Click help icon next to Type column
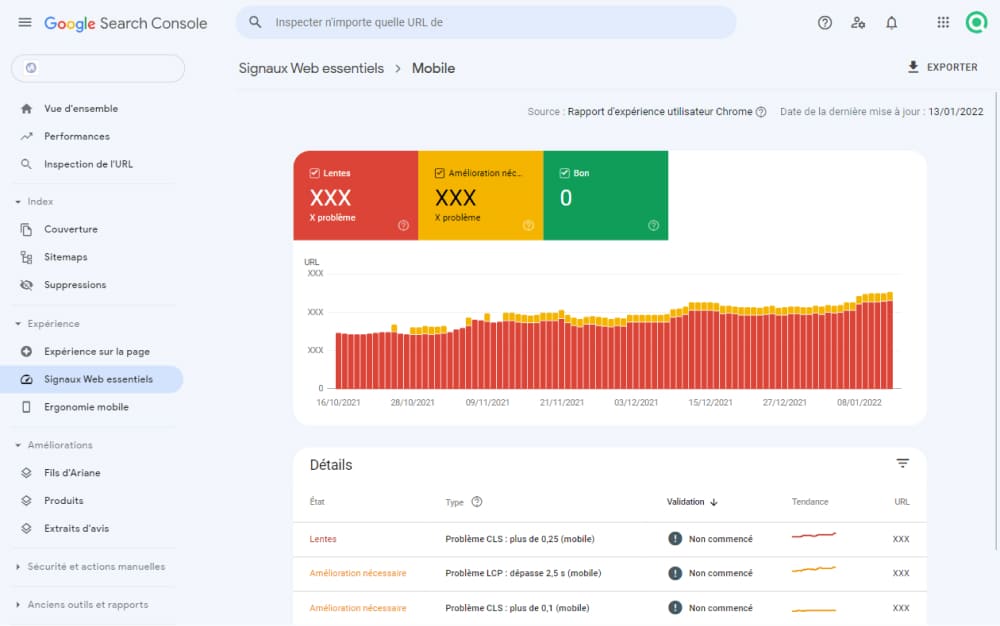The image size is (1000, 626). [476, 502]
